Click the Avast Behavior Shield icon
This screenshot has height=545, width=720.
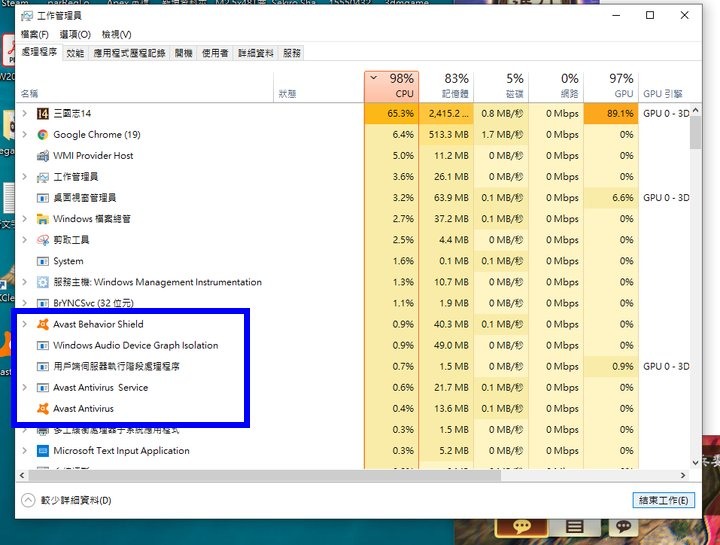tap(43, 324)
